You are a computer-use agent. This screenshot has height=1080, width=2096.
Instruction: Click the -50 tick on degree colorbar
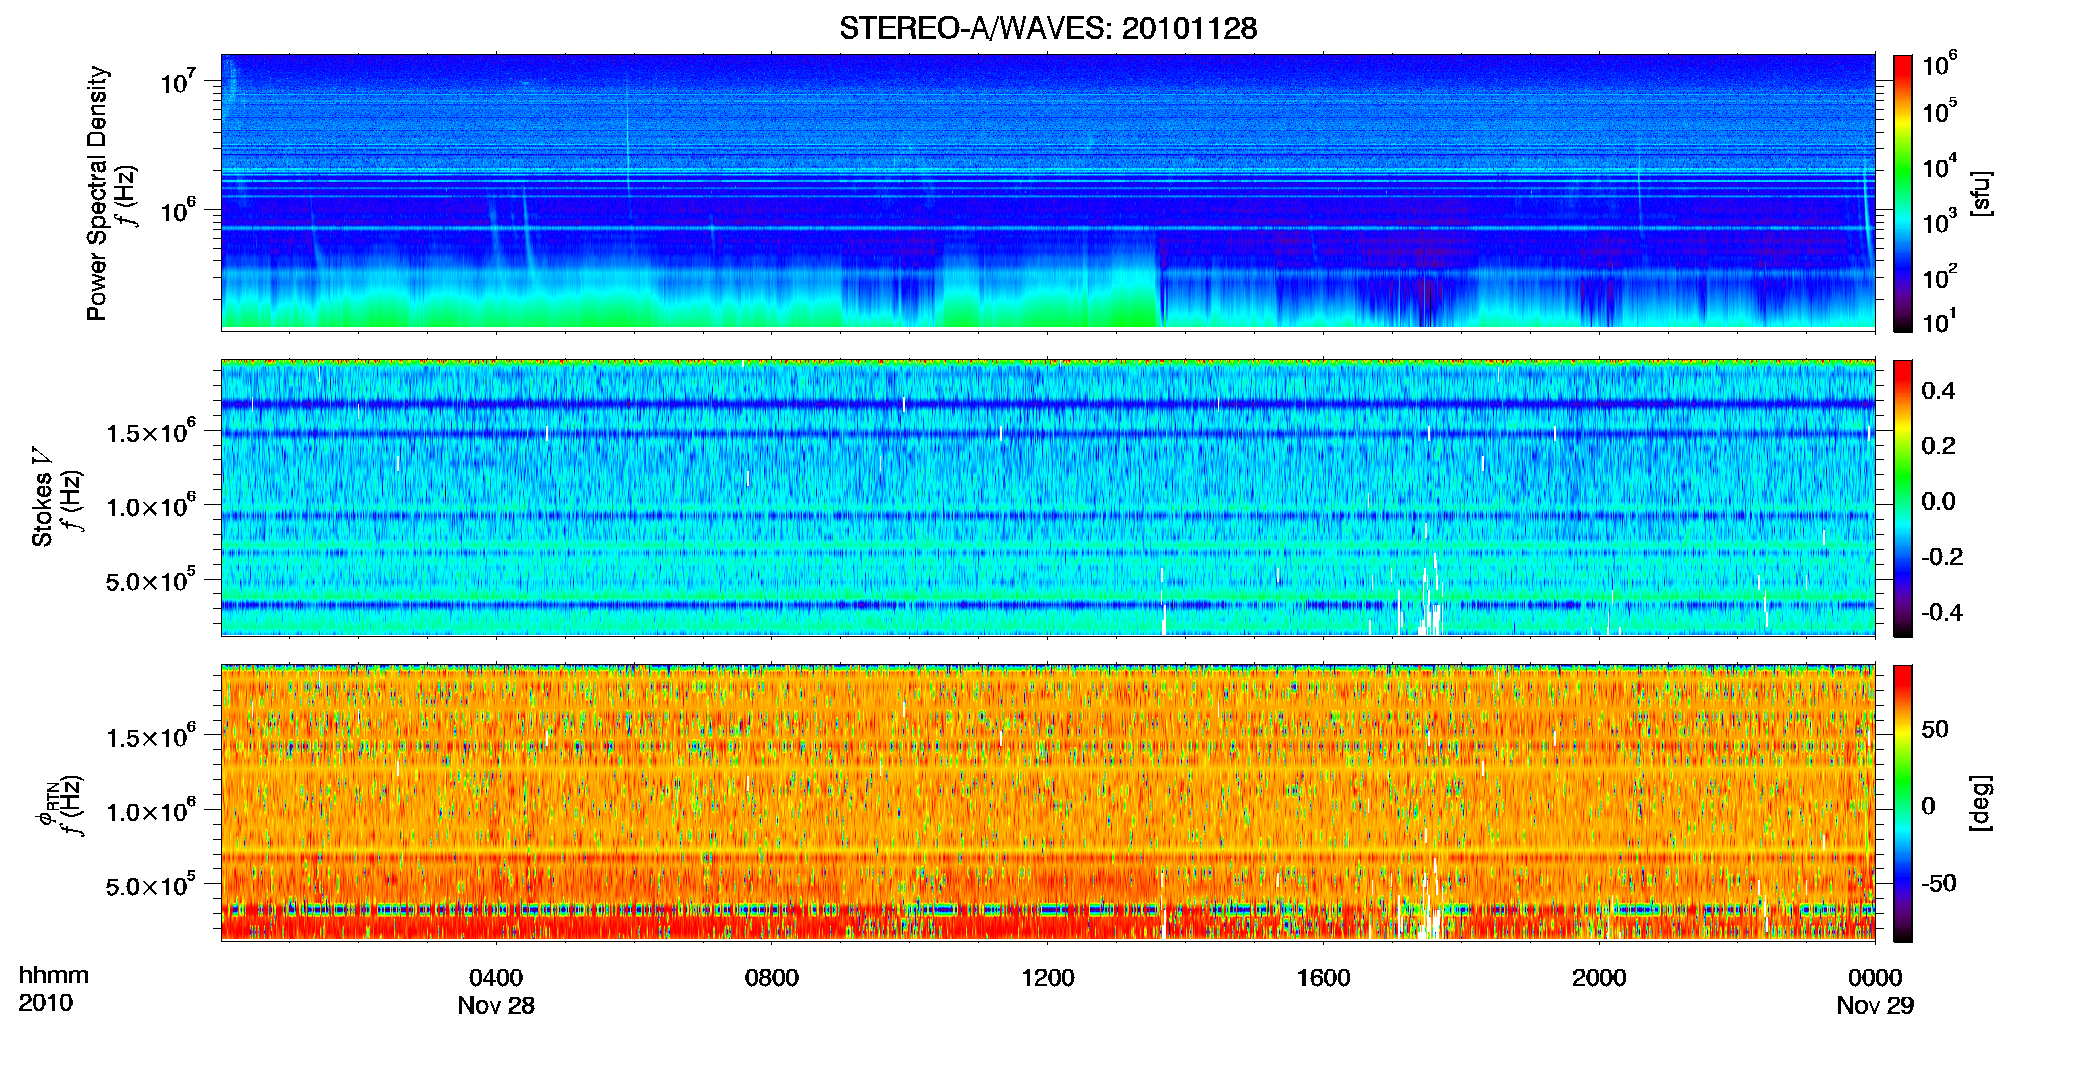pyautogui.click(x=1939, y=884)
